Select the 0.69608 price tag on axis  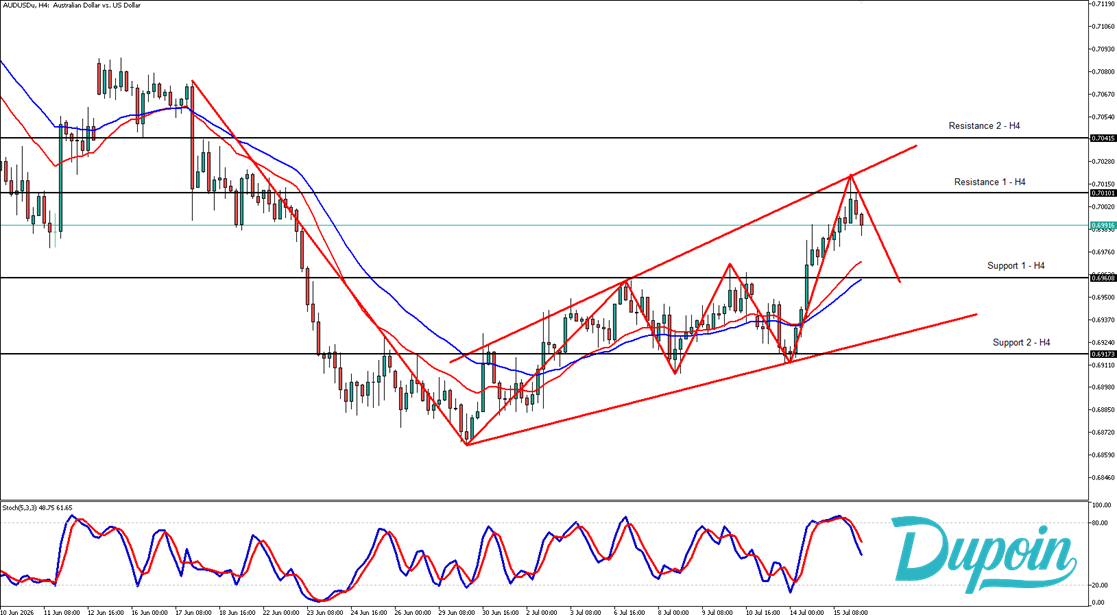(1103, 278)
